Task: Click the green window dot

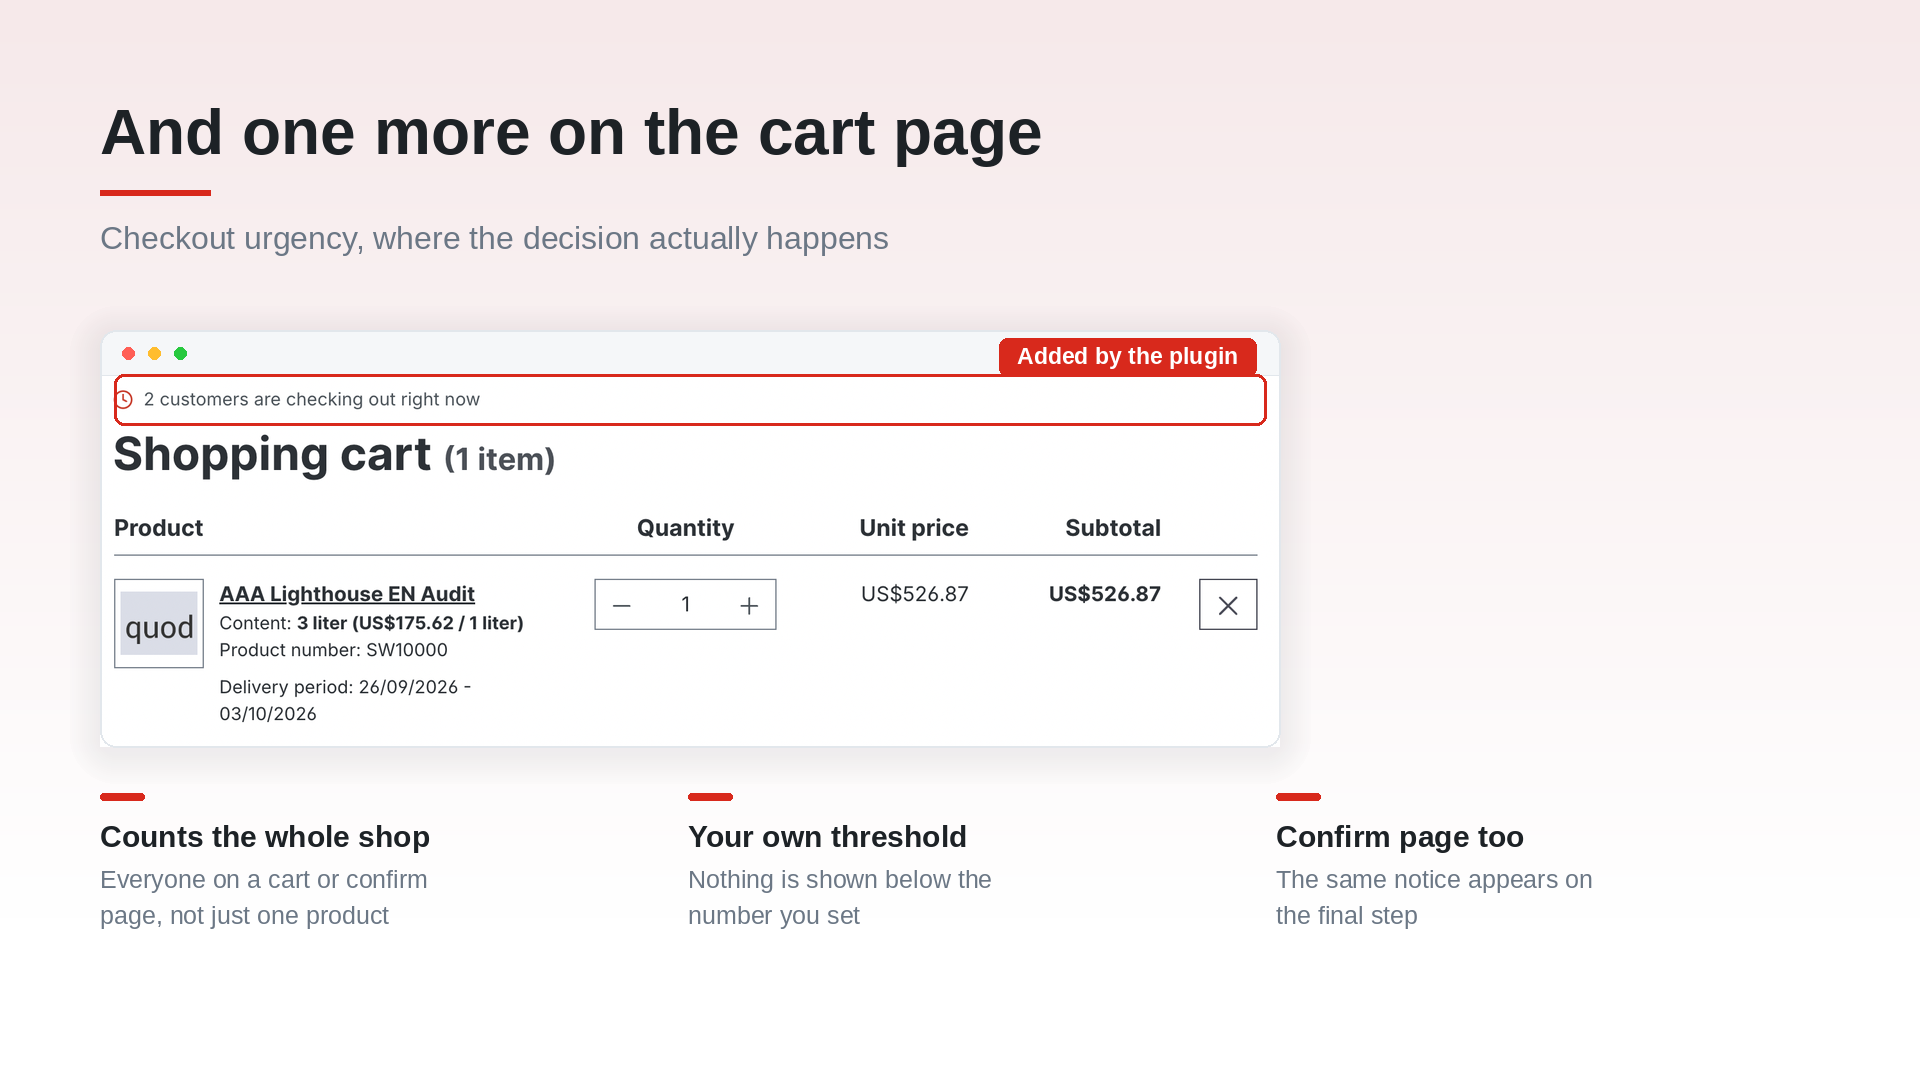Action: [180, 354]
